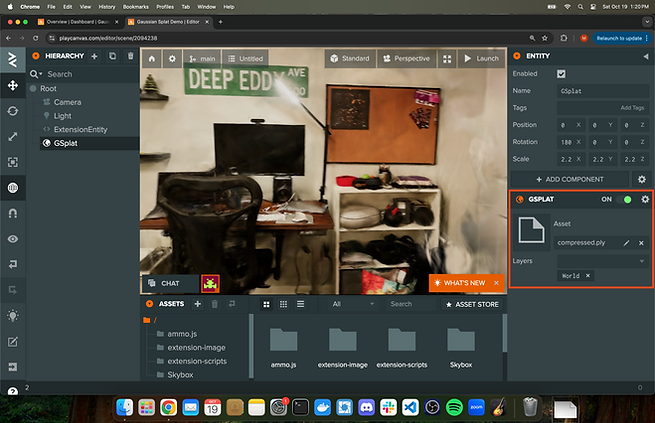Select the Scale gizmo tool

coord(12,135)
